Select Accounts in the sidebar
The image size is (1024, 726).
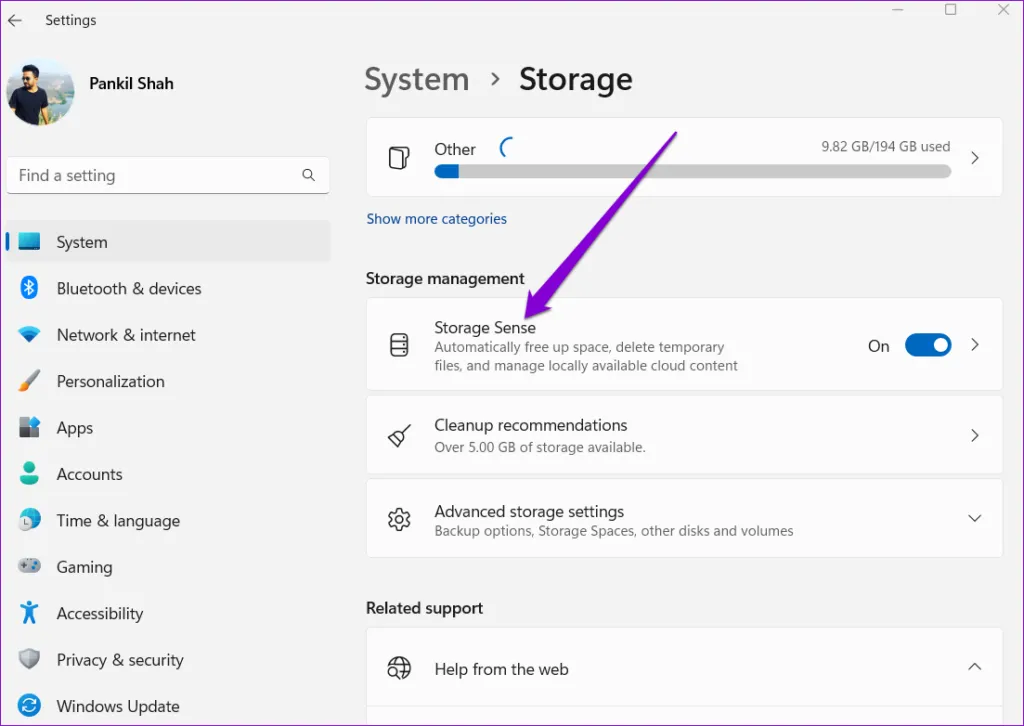(x=89, y=474)
